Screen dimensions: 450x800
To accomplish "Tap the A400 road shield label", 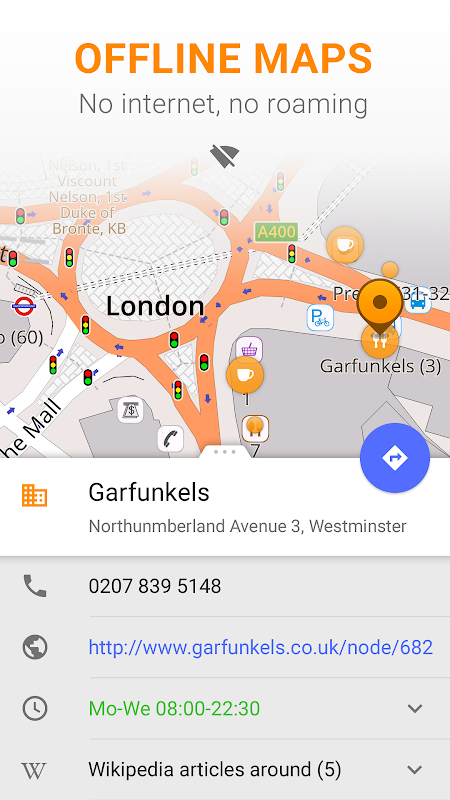I will [x=276, y=232].
